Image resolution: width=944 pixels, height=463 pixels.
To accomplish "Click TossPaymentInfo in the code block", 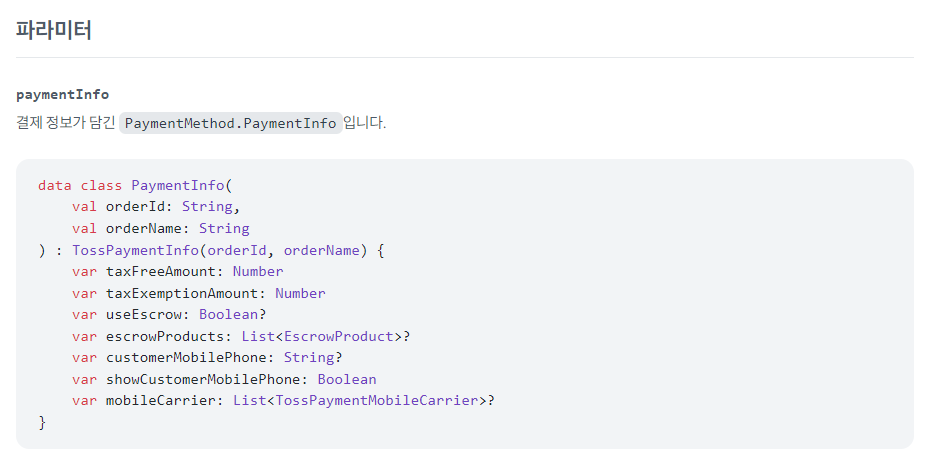I will click(x=135, y=250).
